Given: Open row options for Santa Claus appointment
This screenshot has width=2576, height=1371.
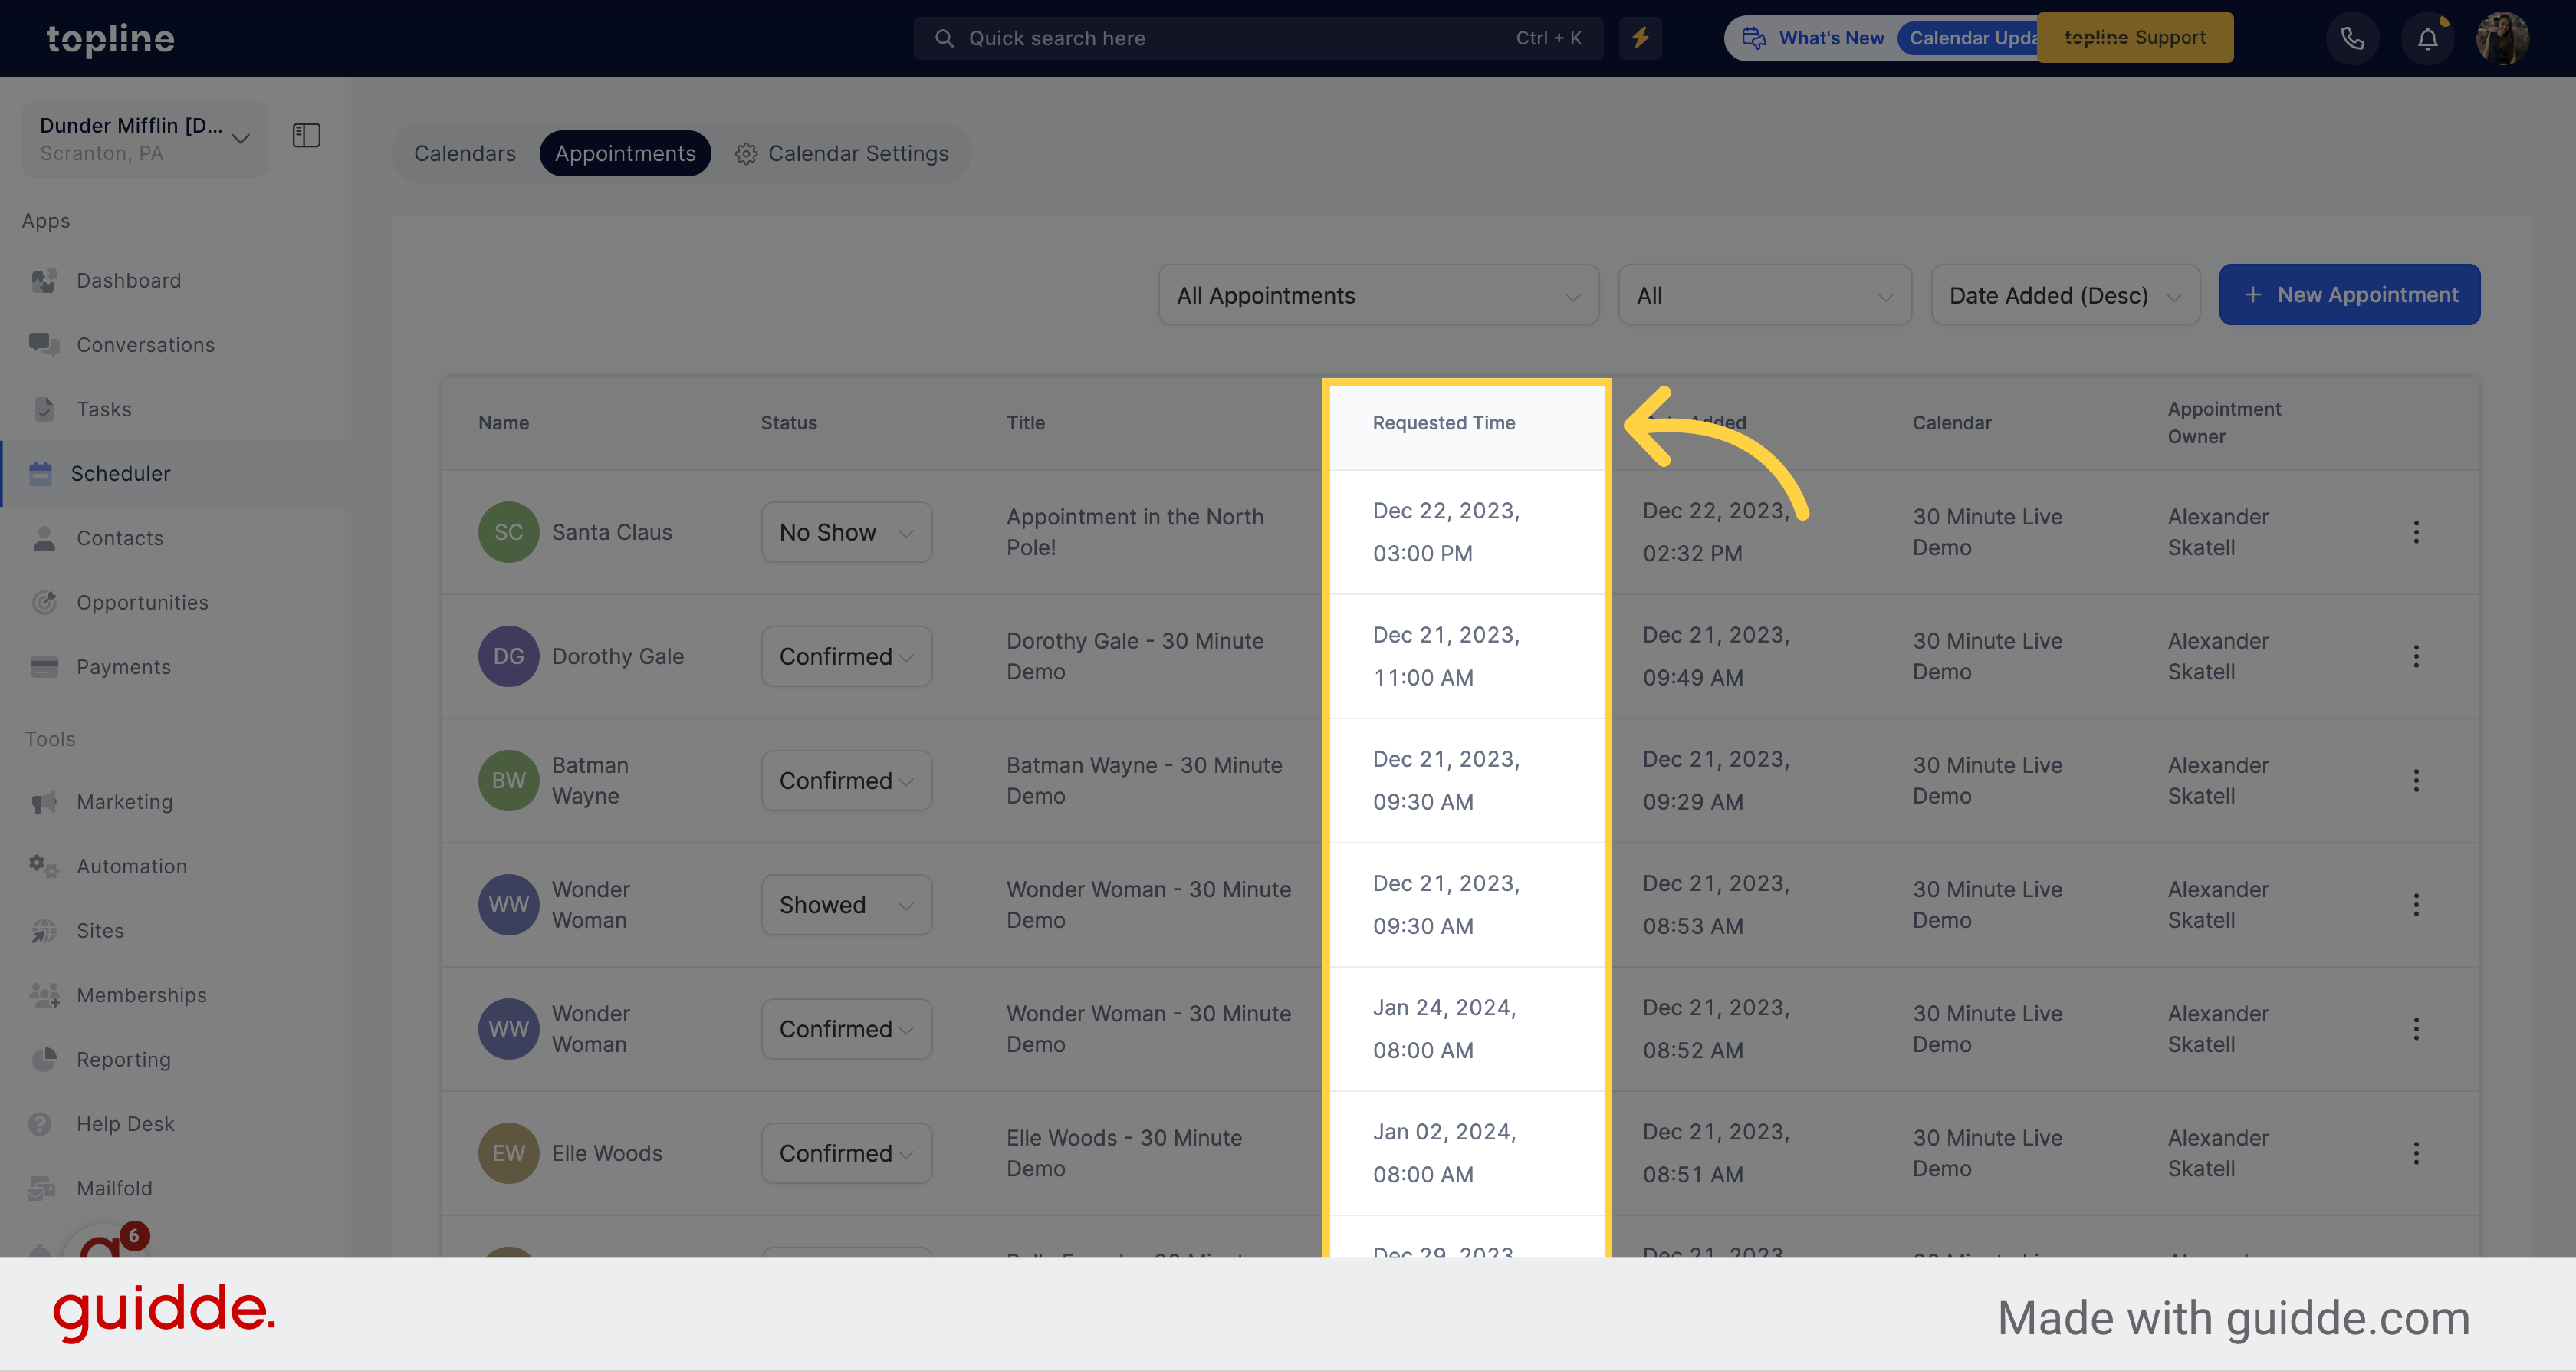Looking at the screenshot, I should tap(2416, 532).
